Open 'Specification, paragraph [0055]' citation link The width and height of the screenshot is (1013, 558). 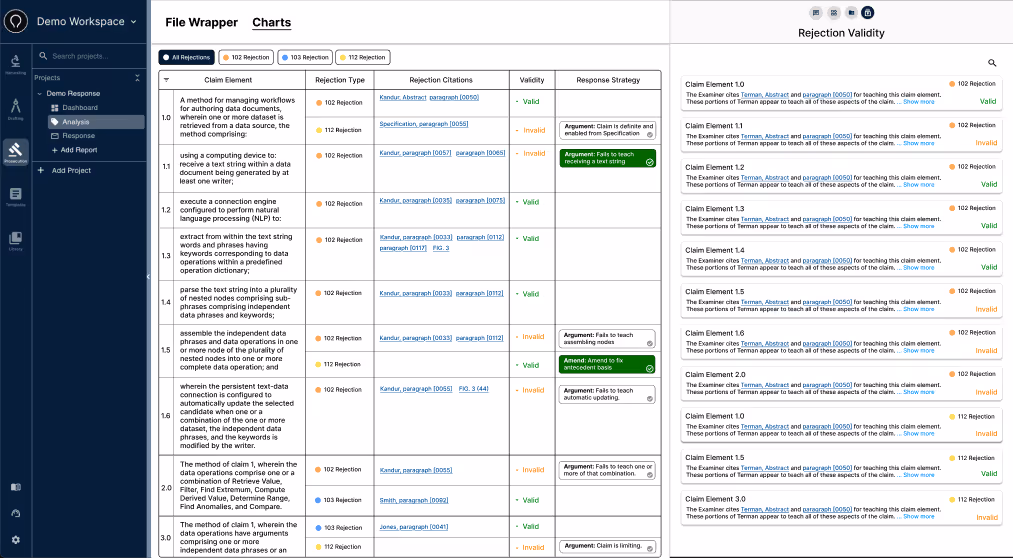[x=424, y=124]
